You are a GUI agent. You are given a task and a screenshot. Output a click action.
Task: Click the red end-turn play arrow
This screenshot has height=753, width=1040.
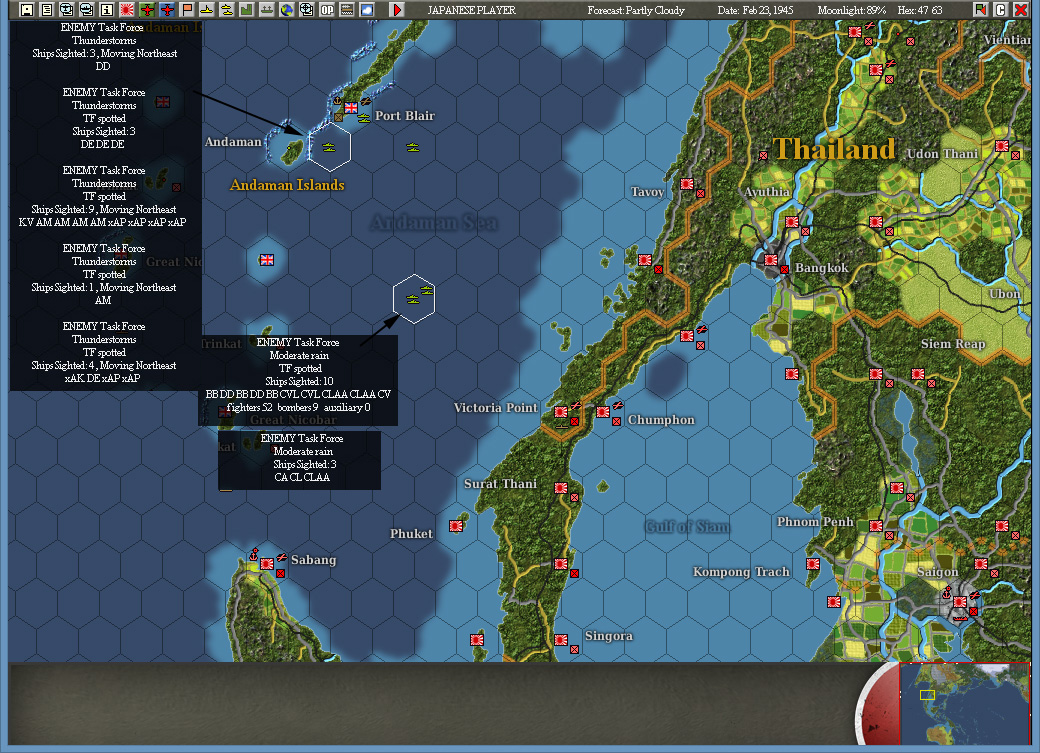tap(397, 9)
